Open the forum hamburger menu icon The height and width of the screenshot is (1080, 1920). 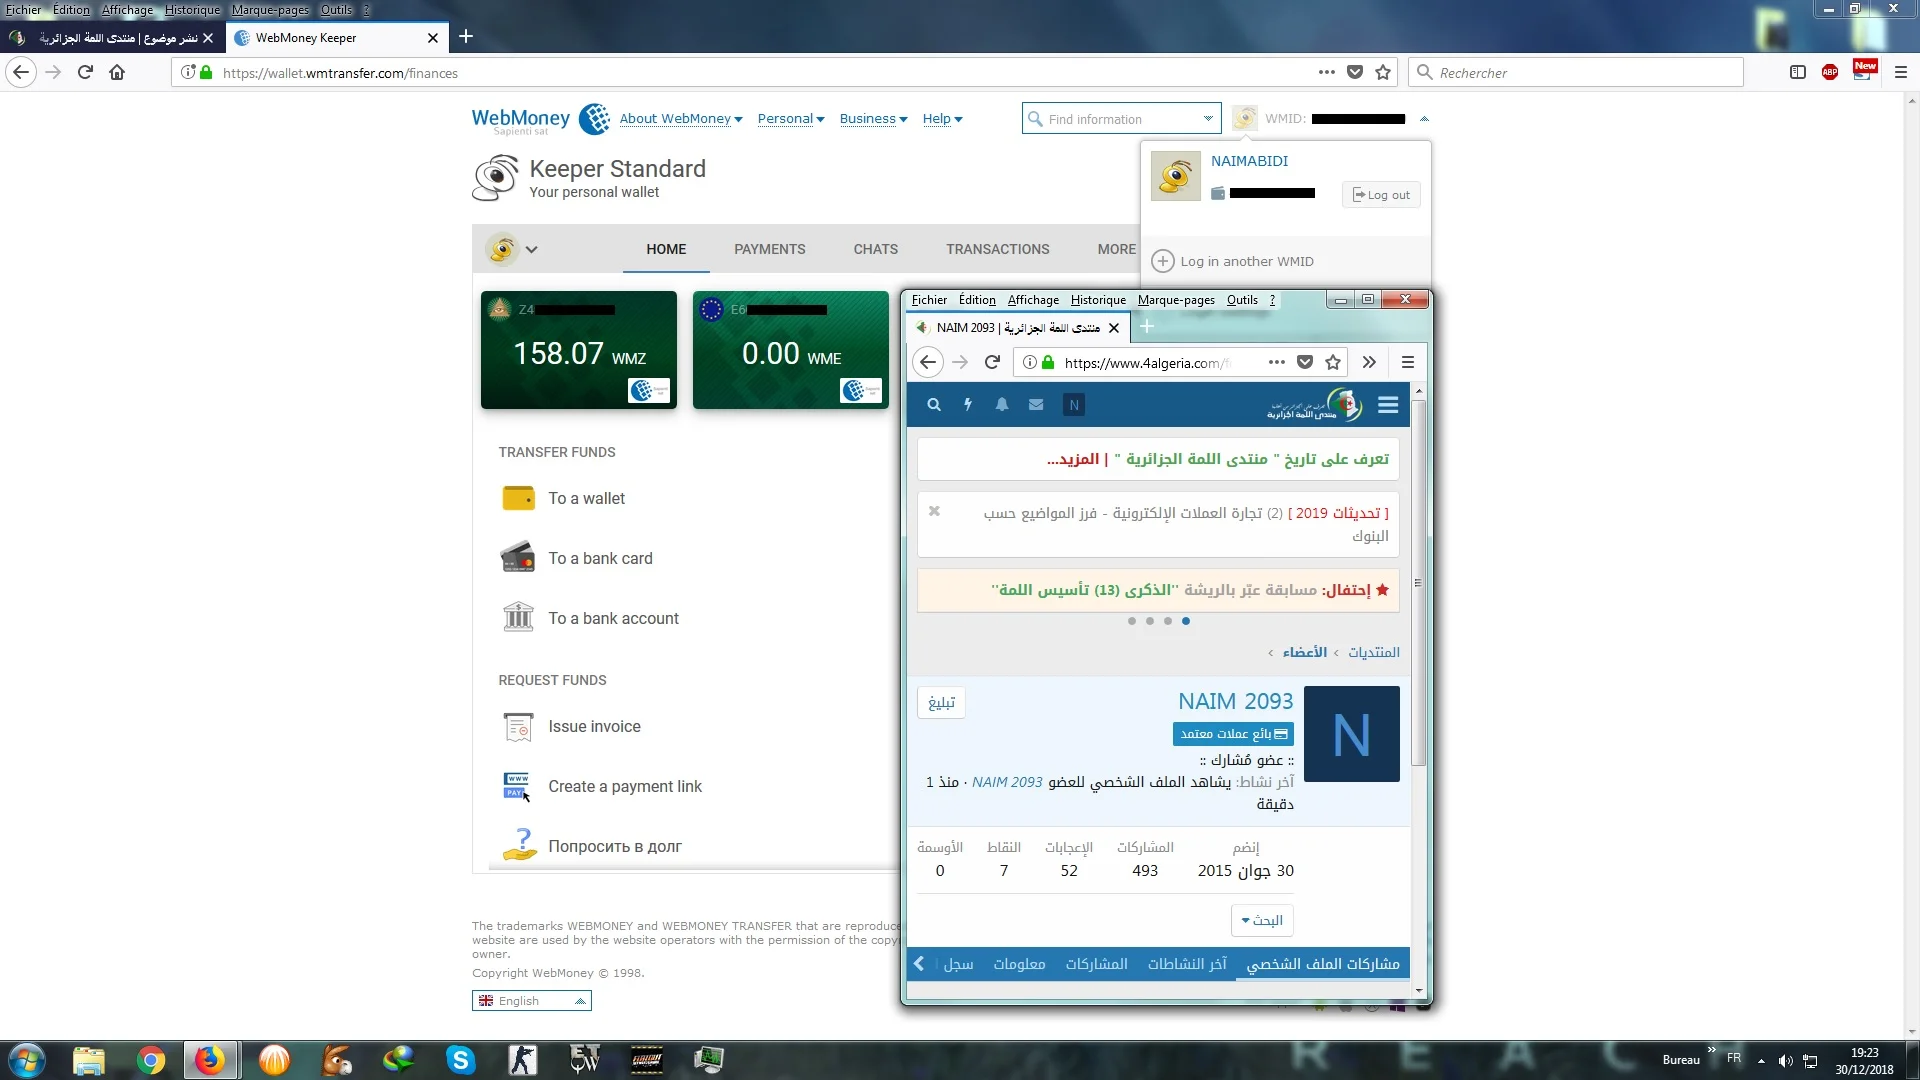point(1387,405)
